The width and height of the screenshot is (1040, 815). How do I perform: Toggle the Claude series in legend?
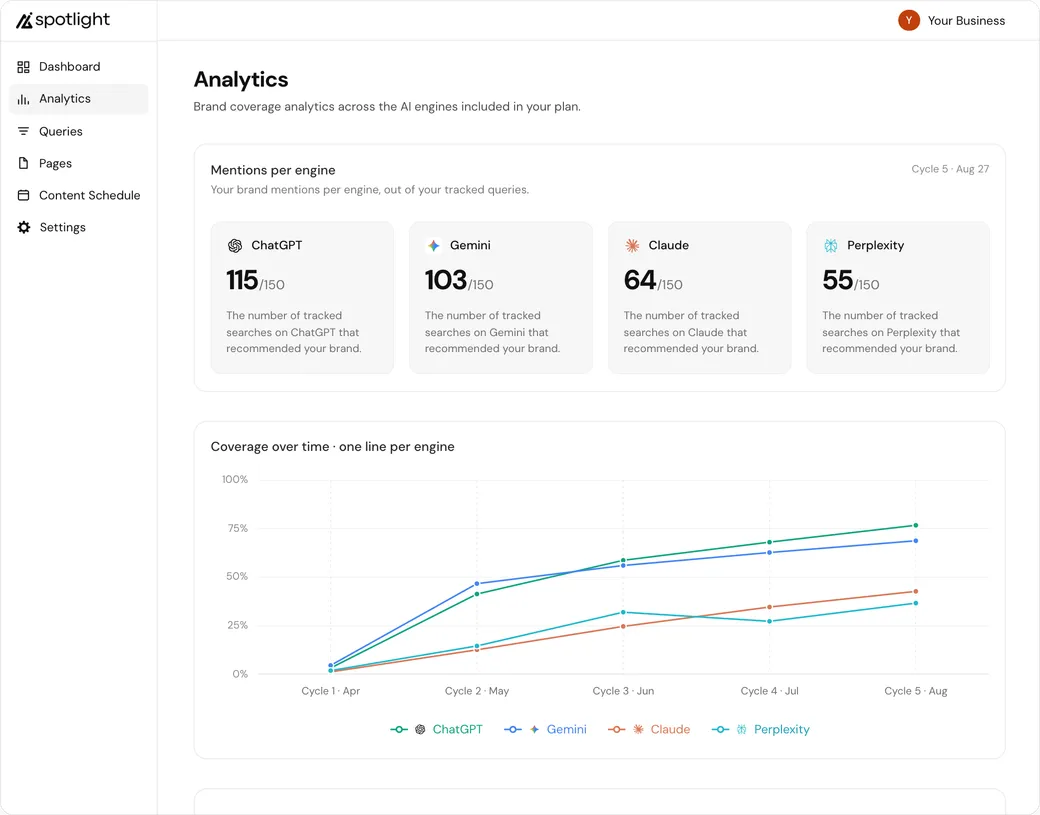coord(649,729)
